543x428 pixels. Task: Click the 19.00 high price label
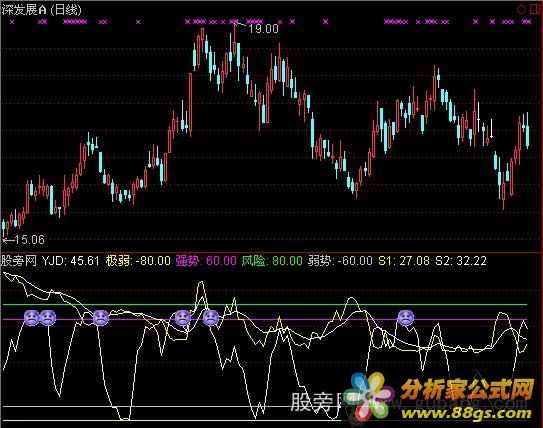pos(264,29)
